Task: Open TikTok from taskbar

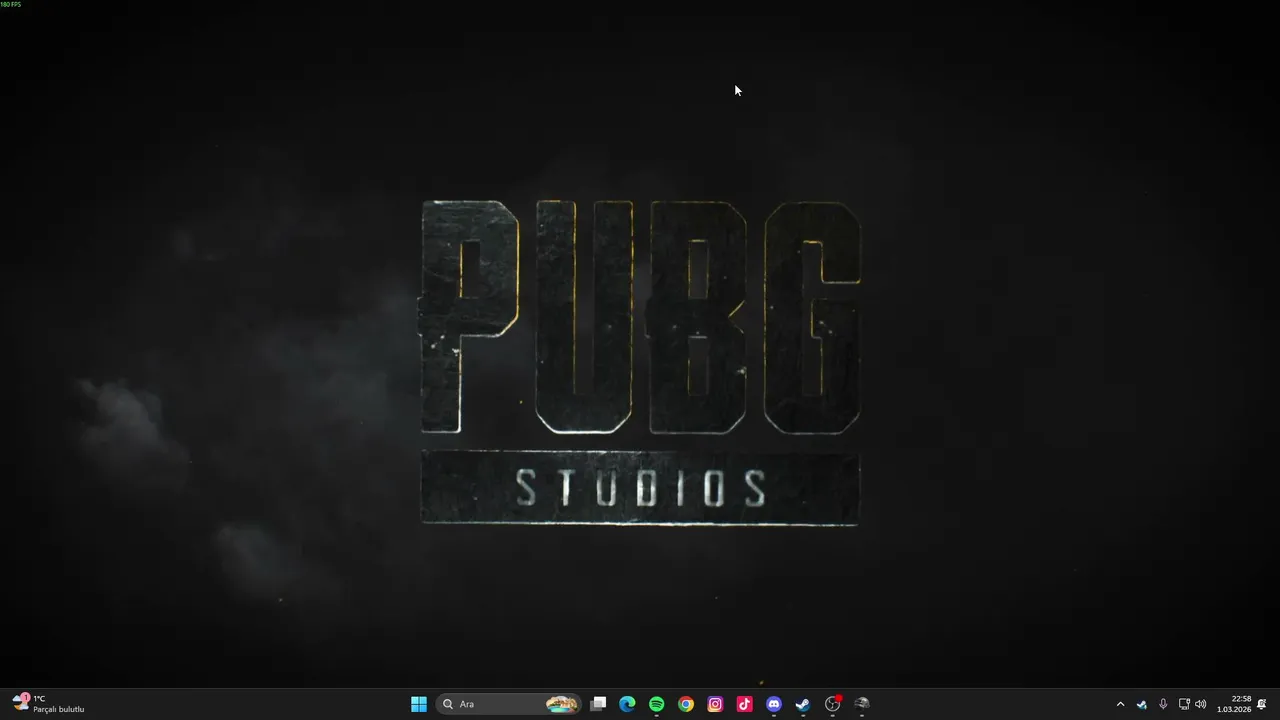Action: (x=744, y=704)
